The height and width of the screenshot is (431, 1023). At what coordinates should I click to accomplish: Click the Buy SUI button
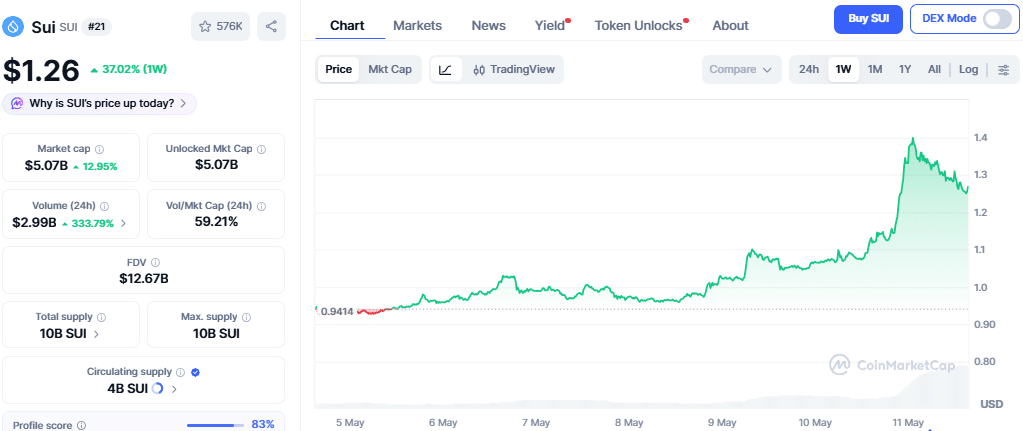(868, 19)
